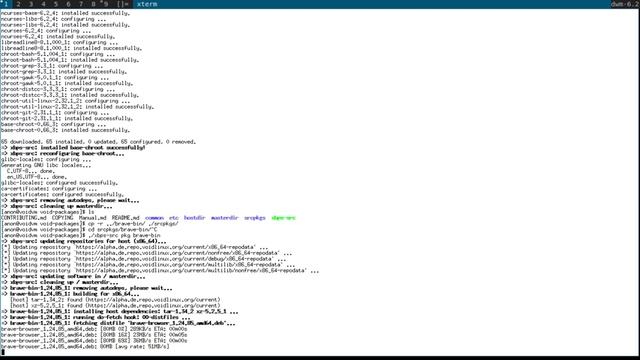Click 'reconfiguring base-chroot...' line
This screenshot has width=640, height=360.
point(63,154)
